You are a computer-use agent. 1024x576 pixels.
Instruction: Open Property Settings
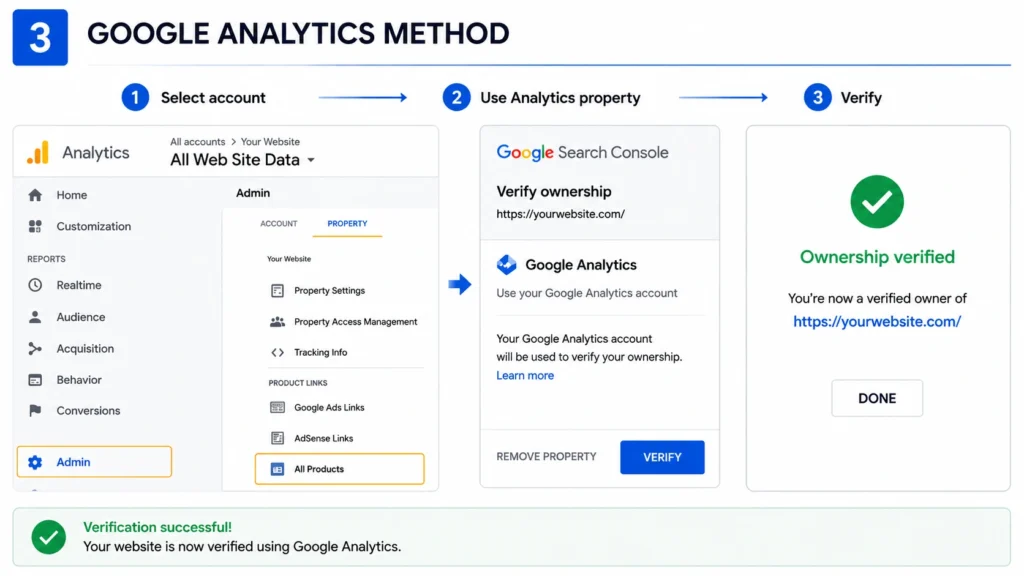[329, 291]
